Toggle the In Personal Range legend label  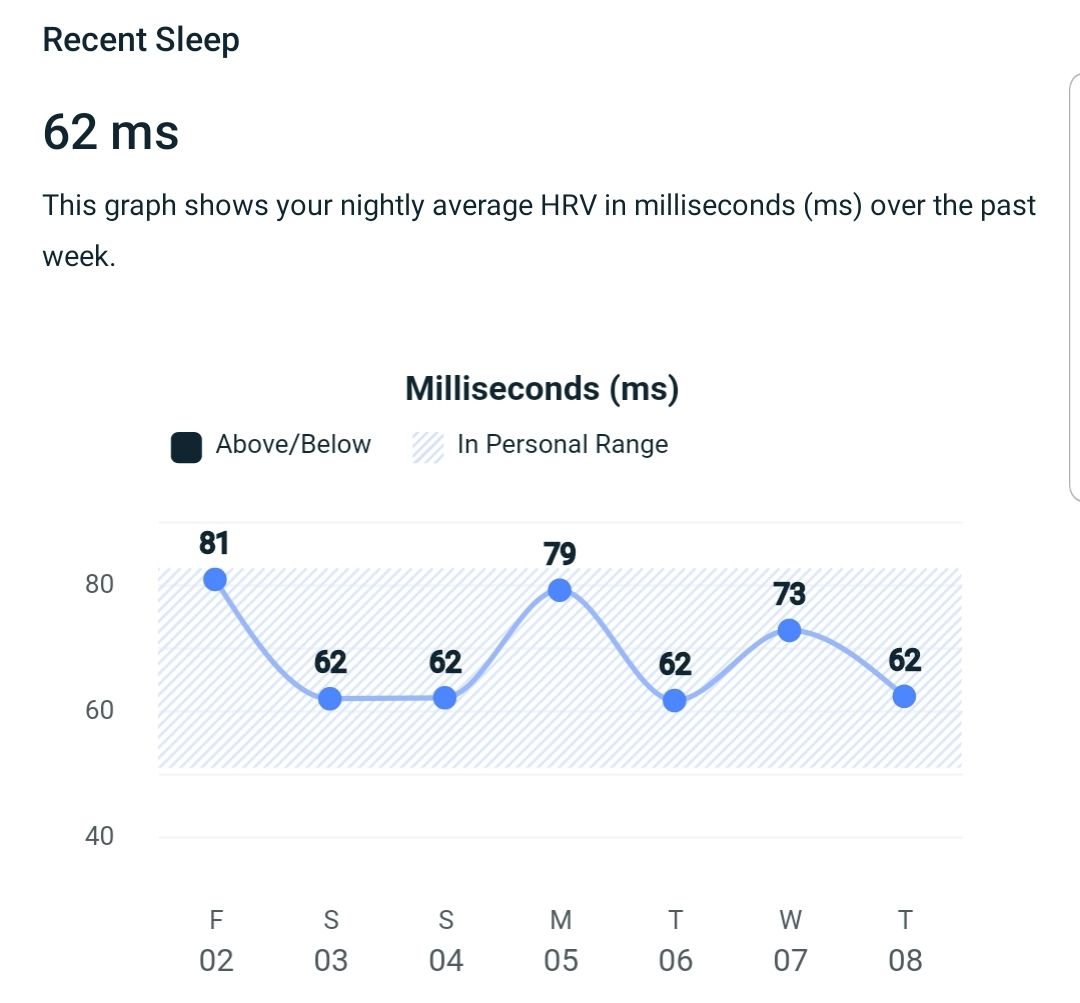[x=562, y=445]
